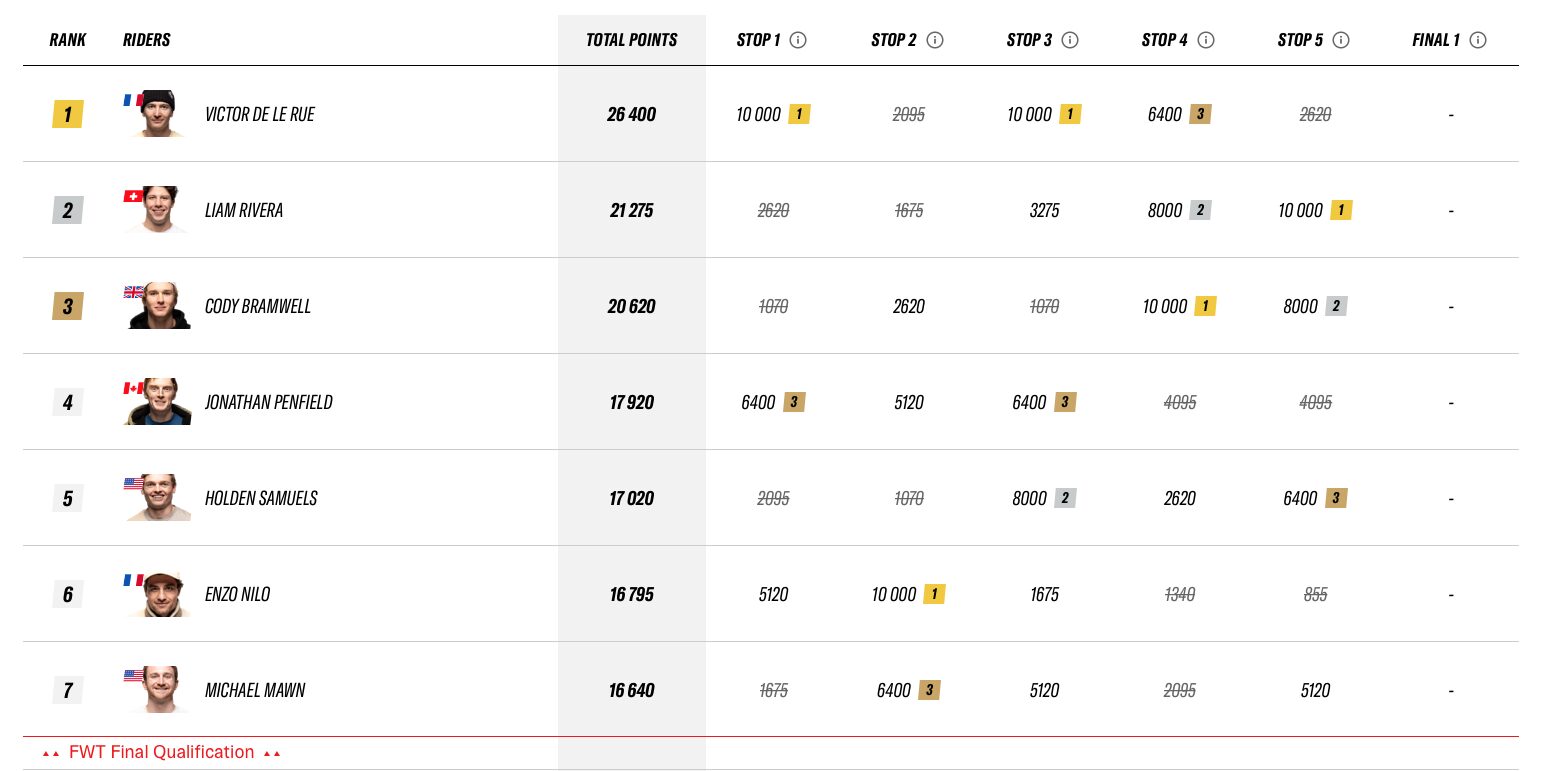Click Liam Rivera's profile thumbnail
The height and width of the screenshot is (771, 1542).
157,210
